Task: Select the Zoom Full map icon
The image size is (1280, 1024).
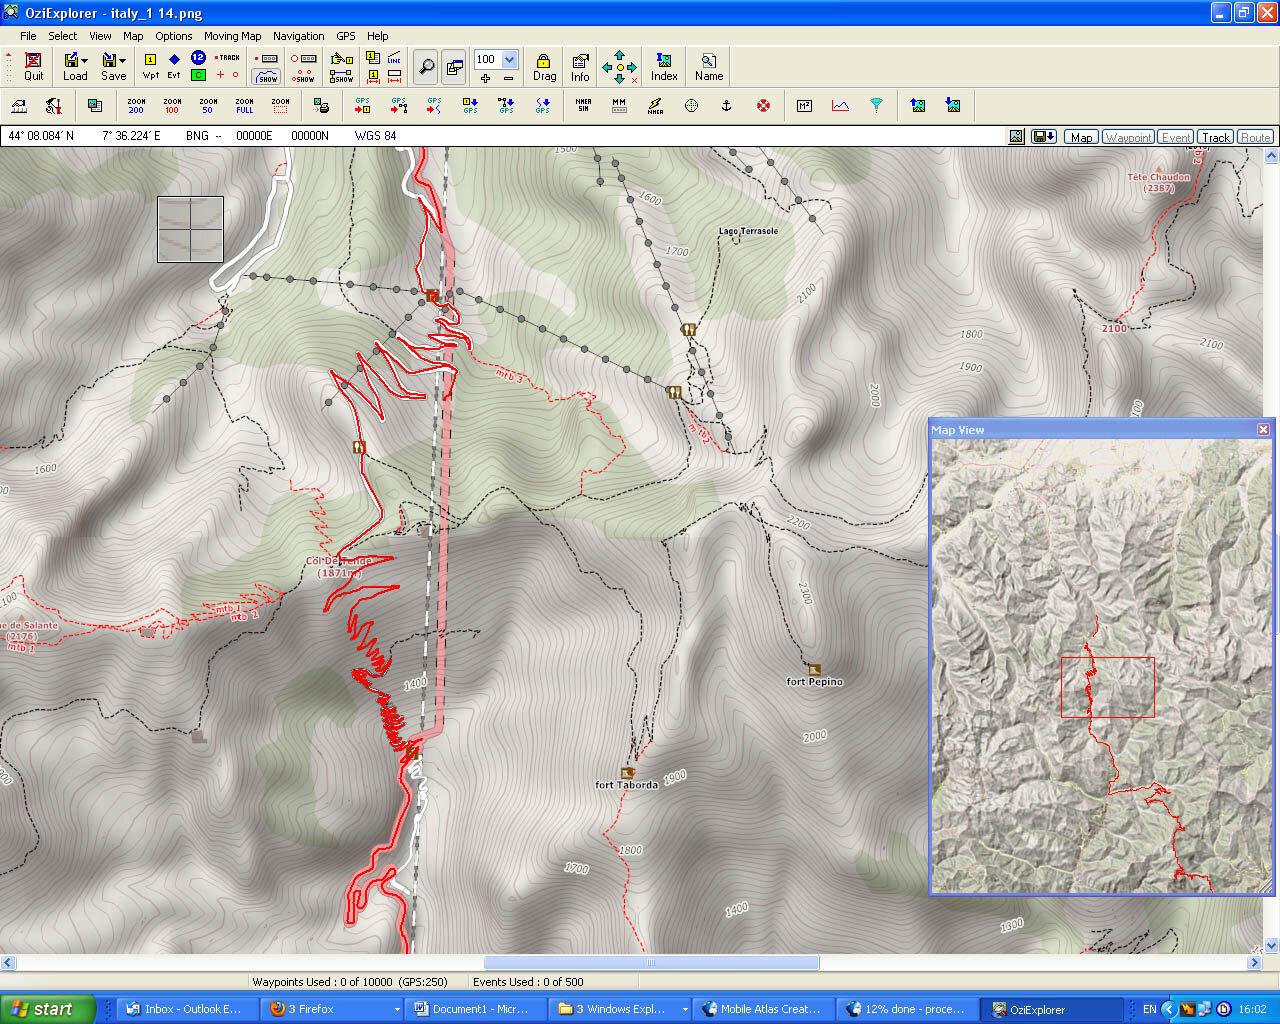Action: pos(244,105)
